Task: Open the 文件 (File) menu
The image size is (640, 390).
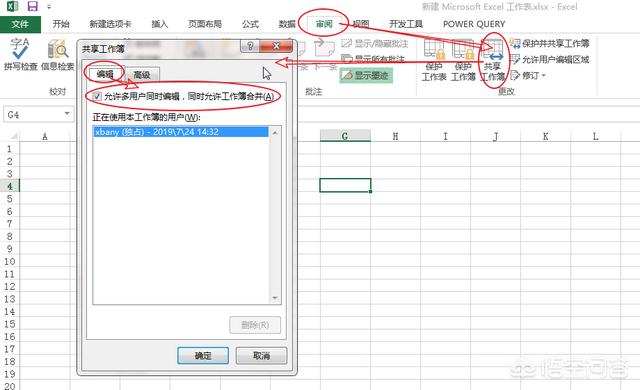Action: point(20,24)
